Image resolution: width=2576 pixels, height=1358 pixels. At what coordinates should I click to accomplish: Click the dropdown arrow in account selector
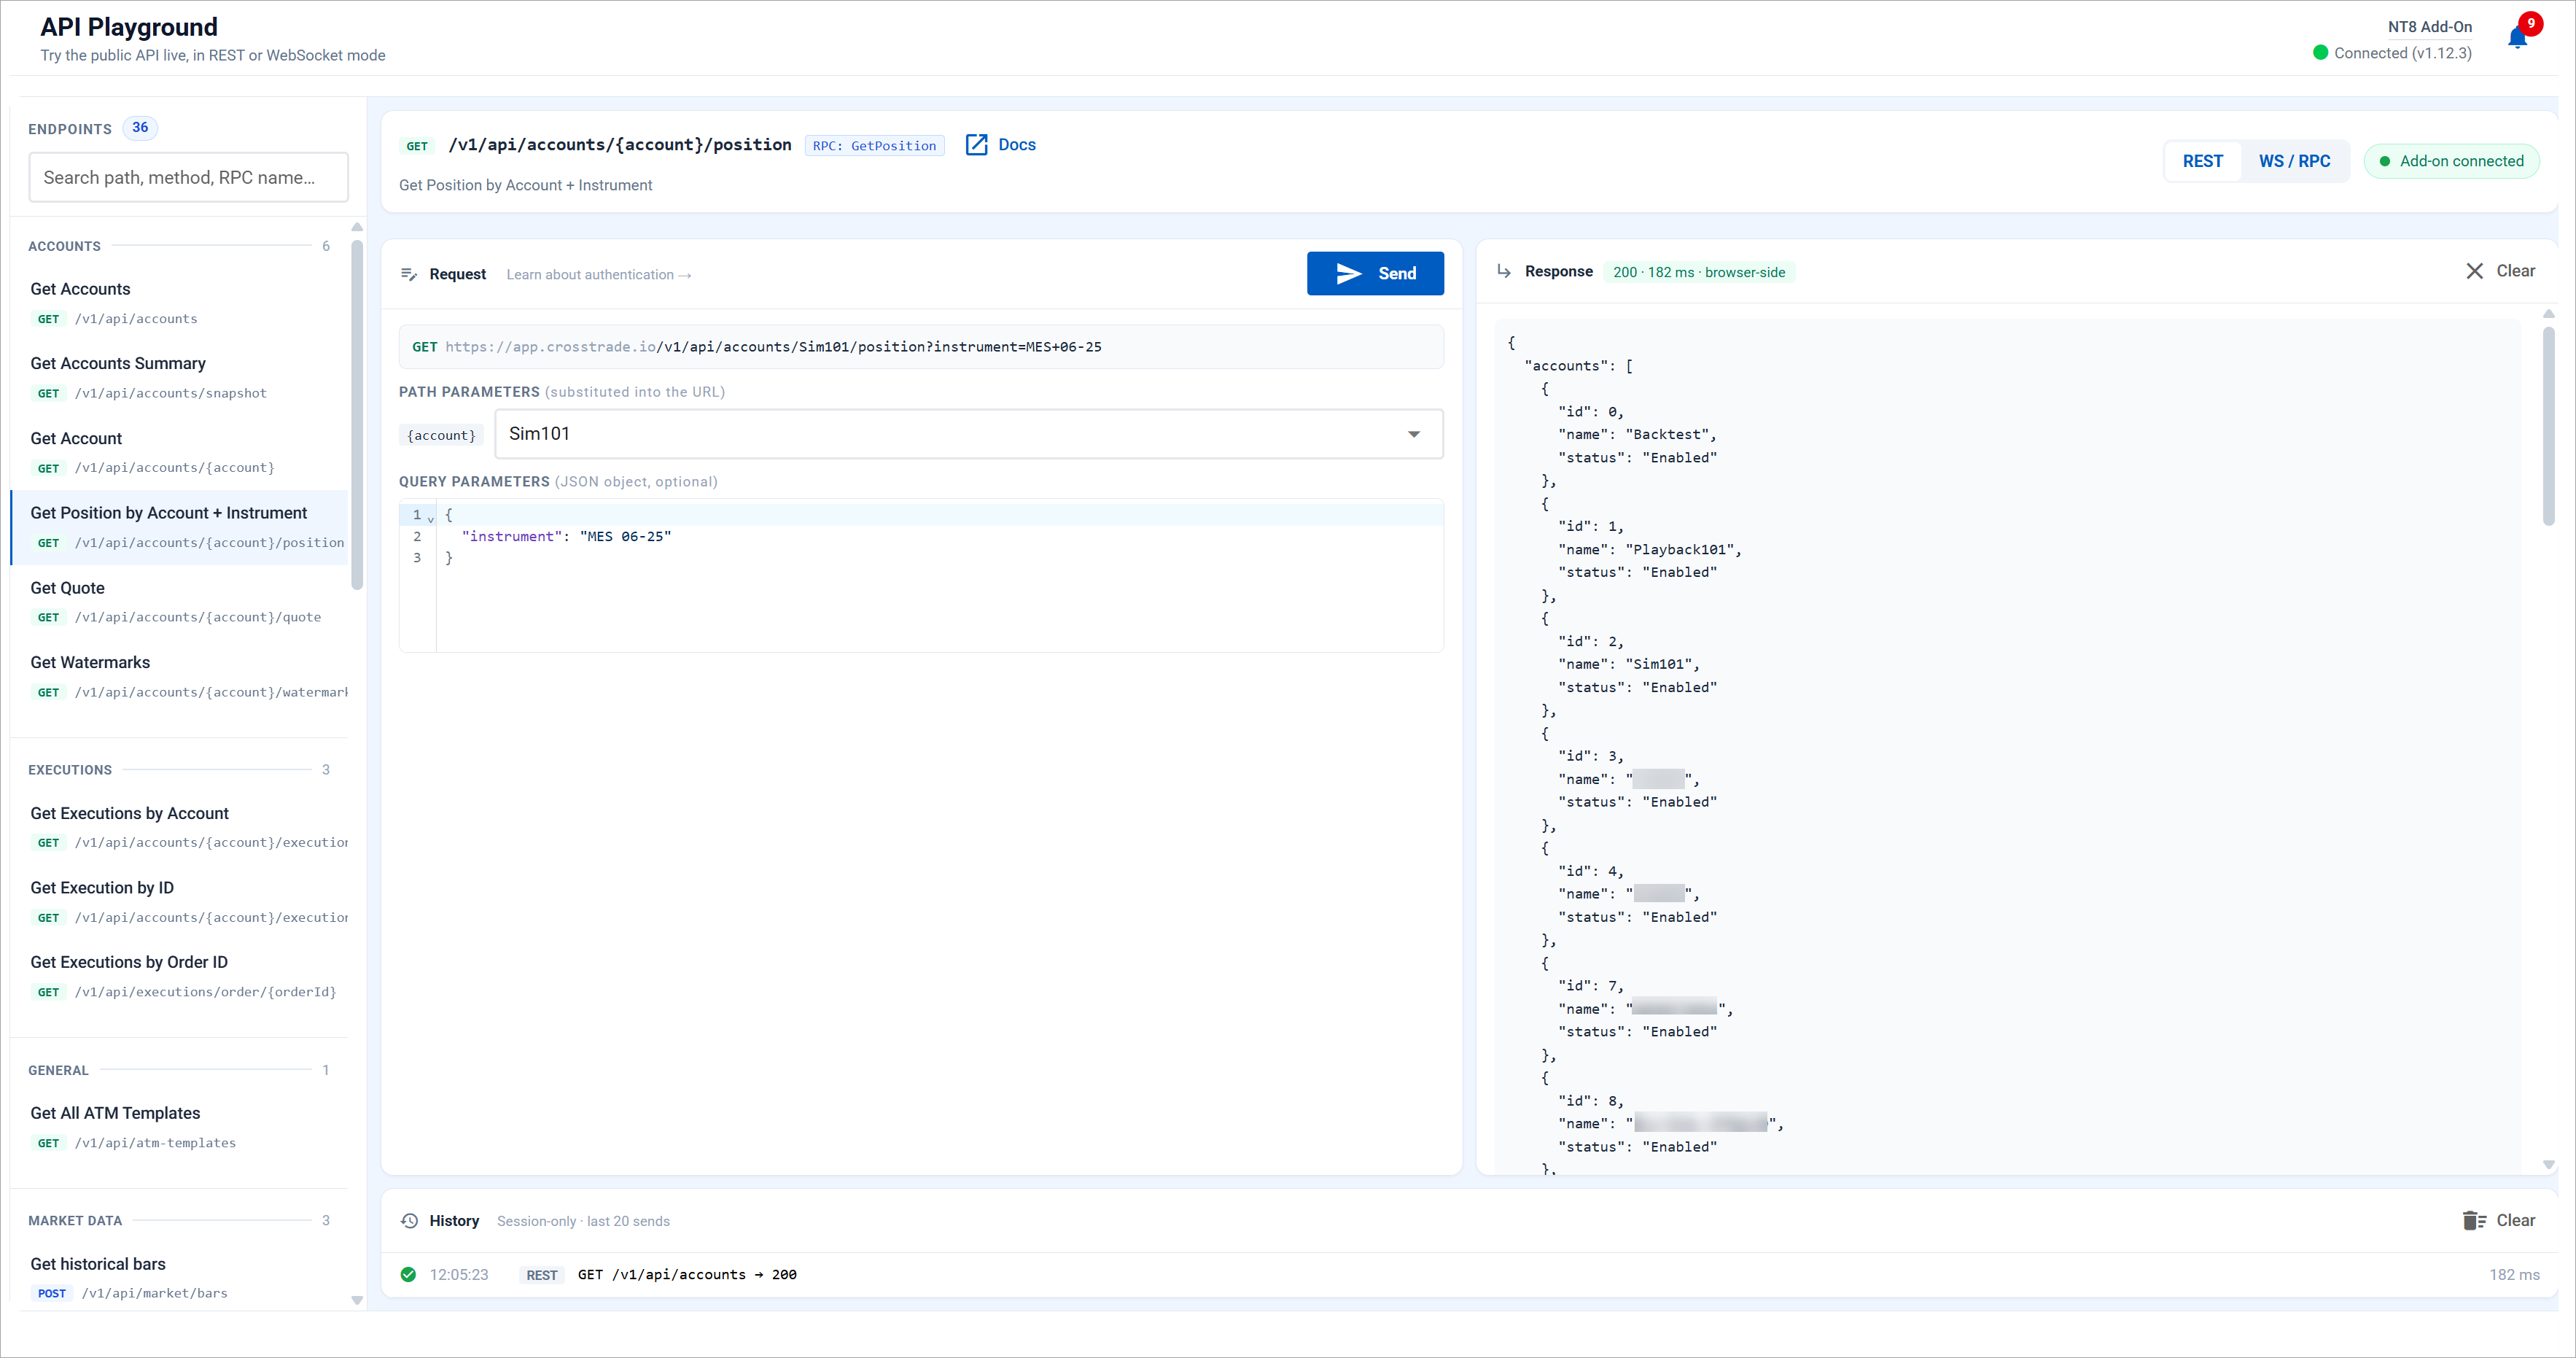point(1413,434)
